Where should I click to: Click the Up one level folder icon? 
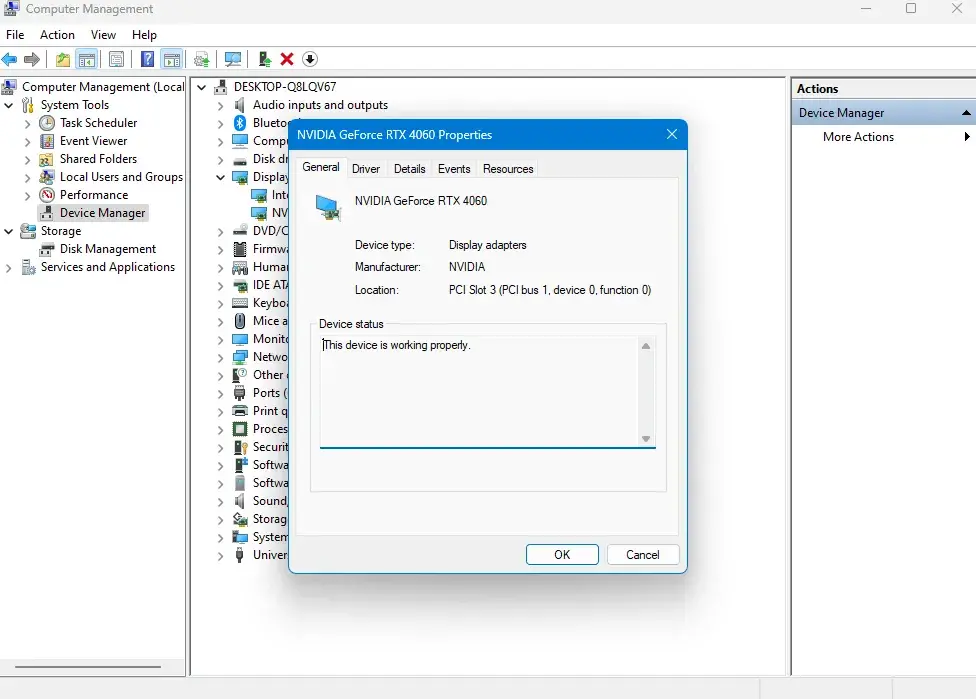62,60
